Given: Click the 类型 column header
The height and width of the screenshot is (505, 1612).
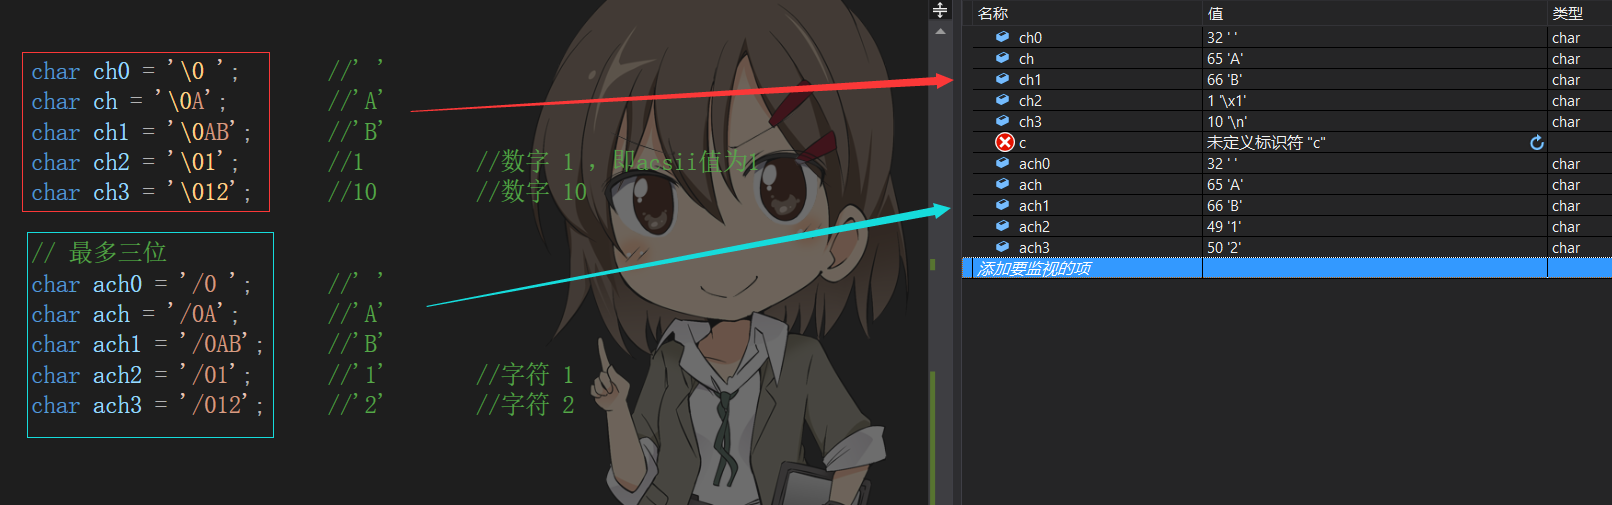Looking at the screenshot, I should click(1579, 13).
